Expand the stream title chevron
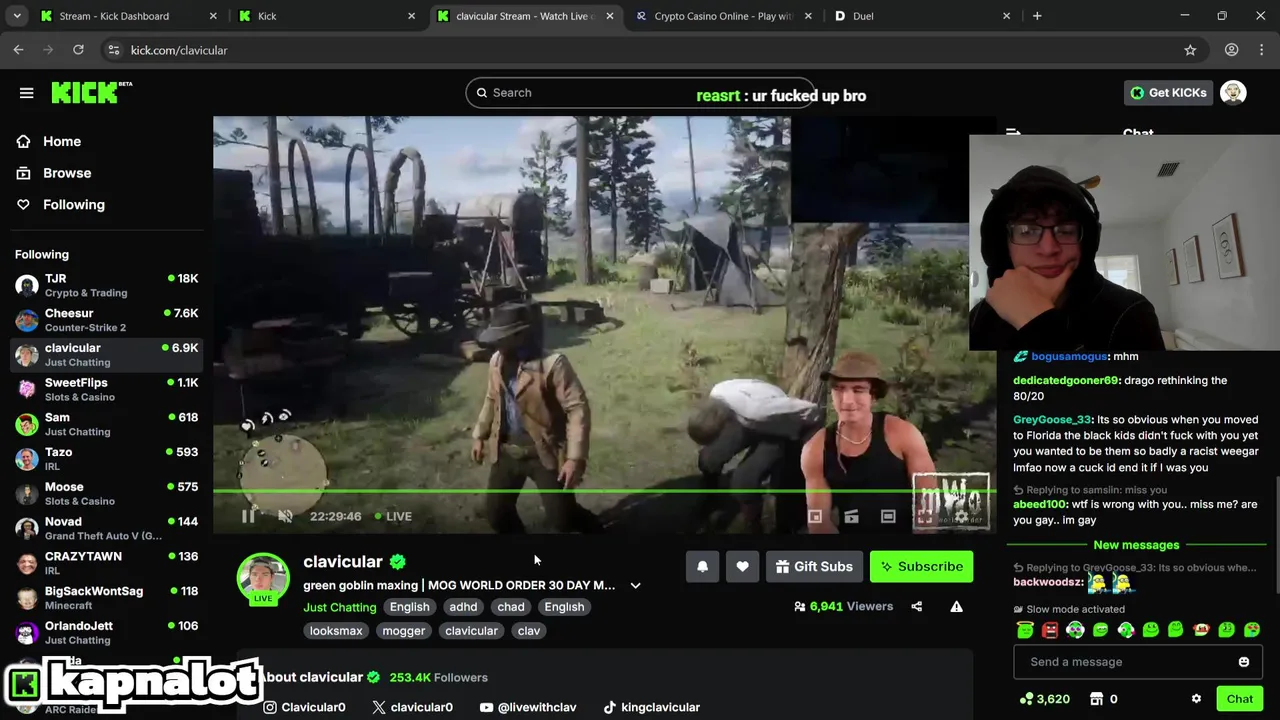The height and width of the screenshot is (720, 1280). click(x=635, y=585)
